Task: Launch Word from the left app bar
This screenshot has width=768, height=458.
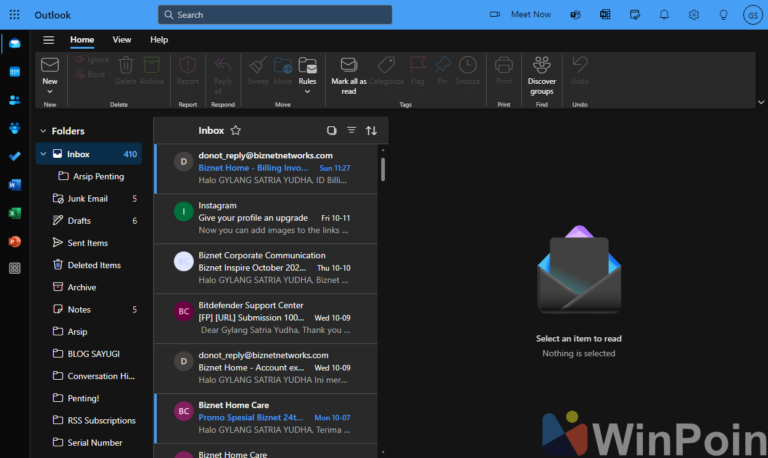Action: (x=14, y=185)
